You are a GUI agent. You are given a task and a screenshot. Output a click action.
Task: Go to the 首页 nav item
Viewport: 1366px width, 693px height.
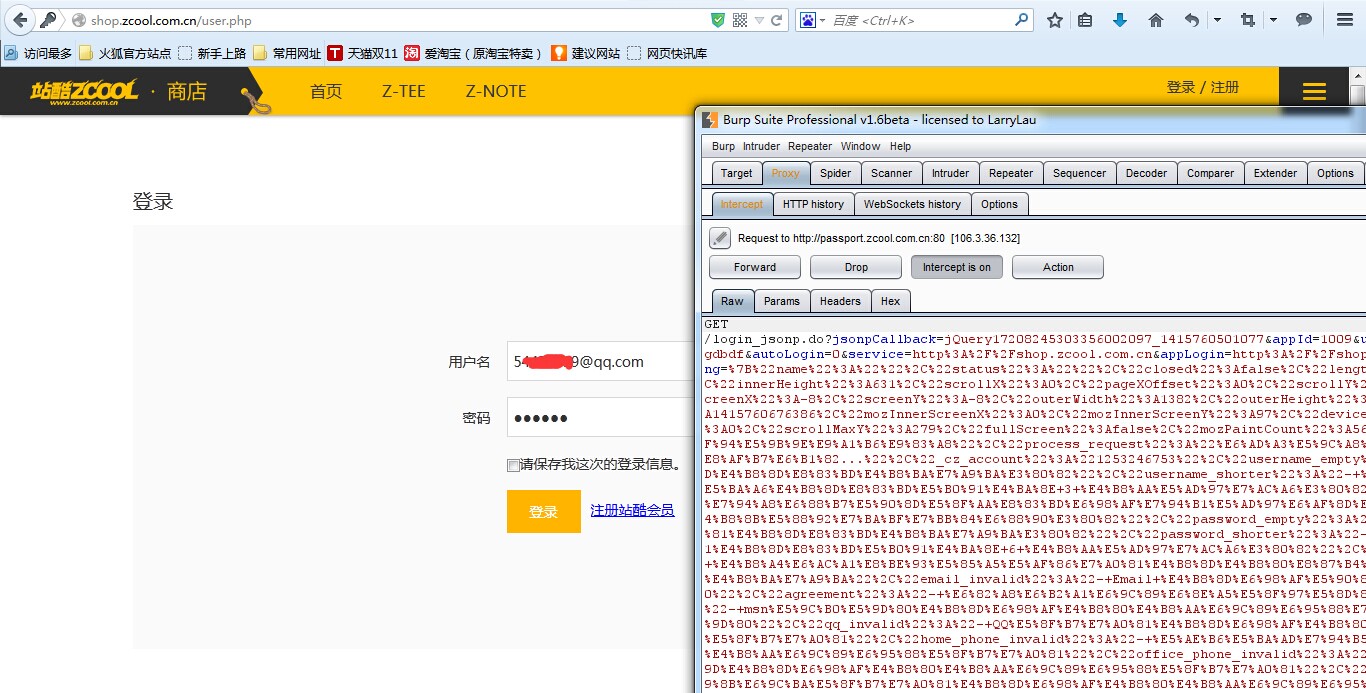pyautogui.click(x=326, y=91)
